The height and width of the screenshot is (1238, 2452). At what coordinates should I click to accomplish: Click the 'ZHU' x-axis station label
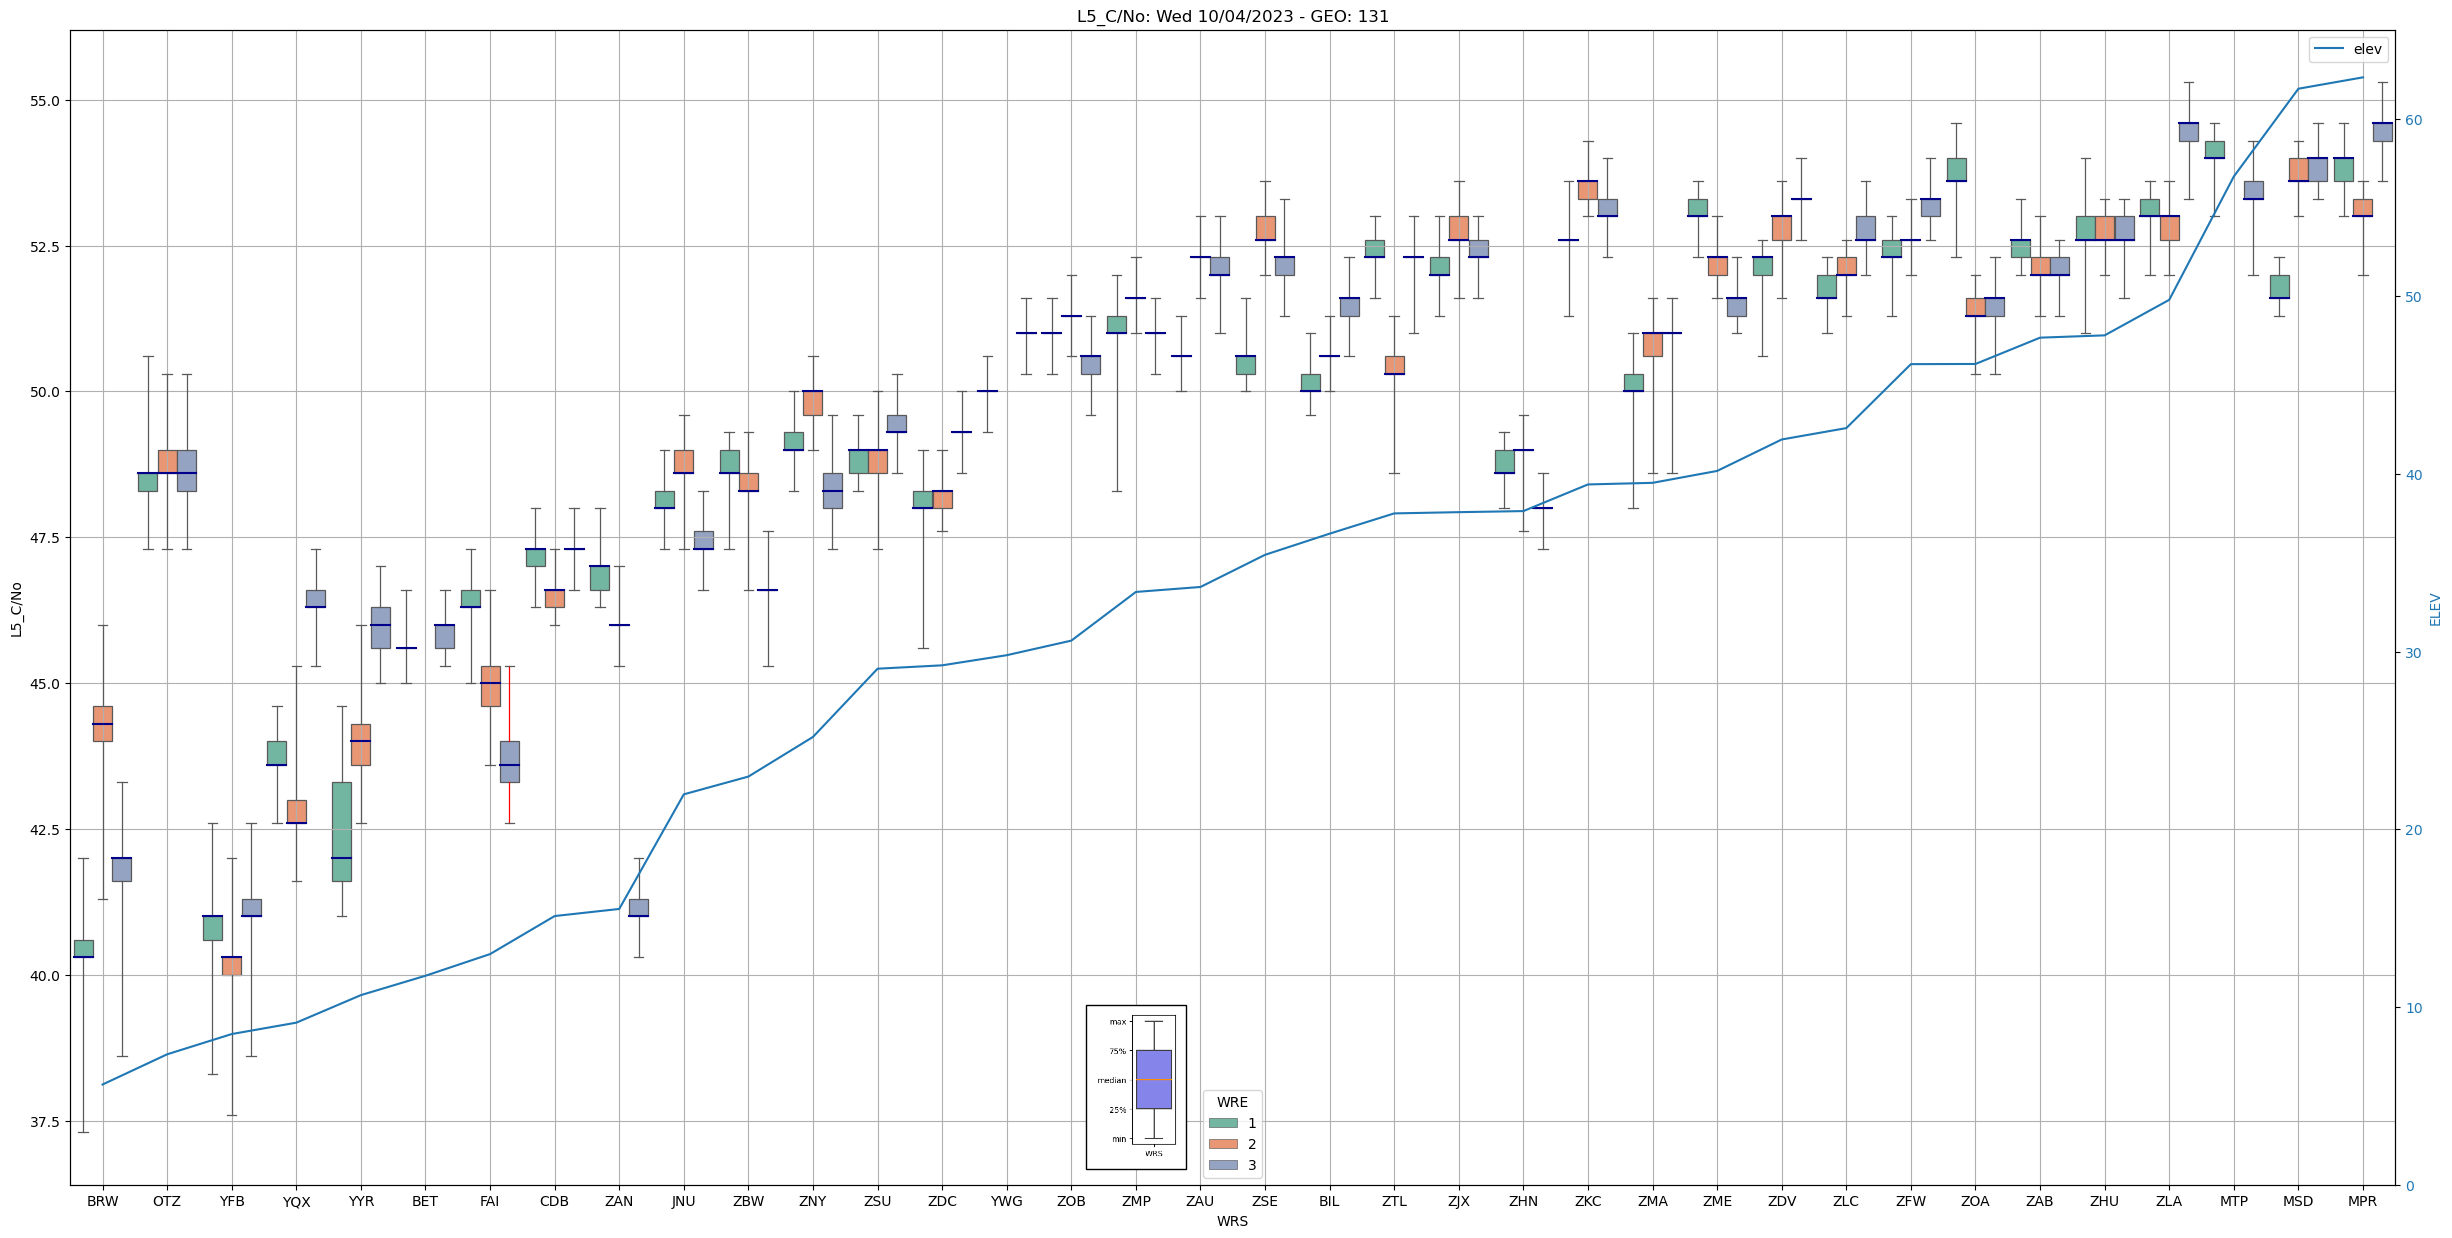[2104, 1201]
